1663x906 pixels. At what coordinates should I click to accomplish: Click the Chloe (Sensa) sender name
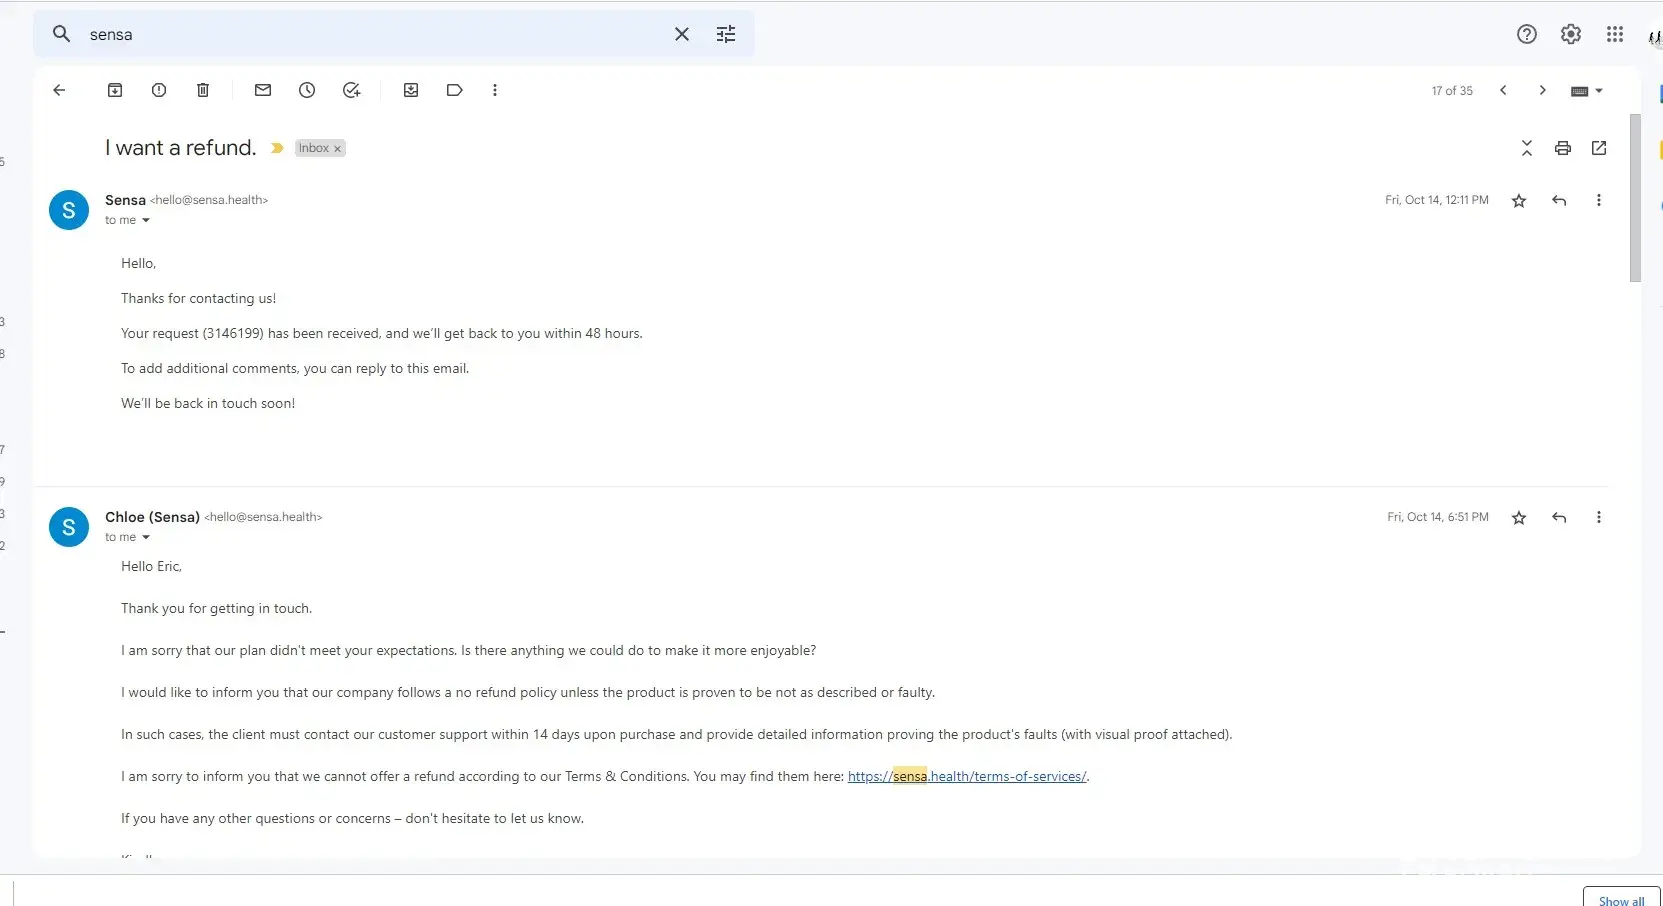click(x=152, y=517)
